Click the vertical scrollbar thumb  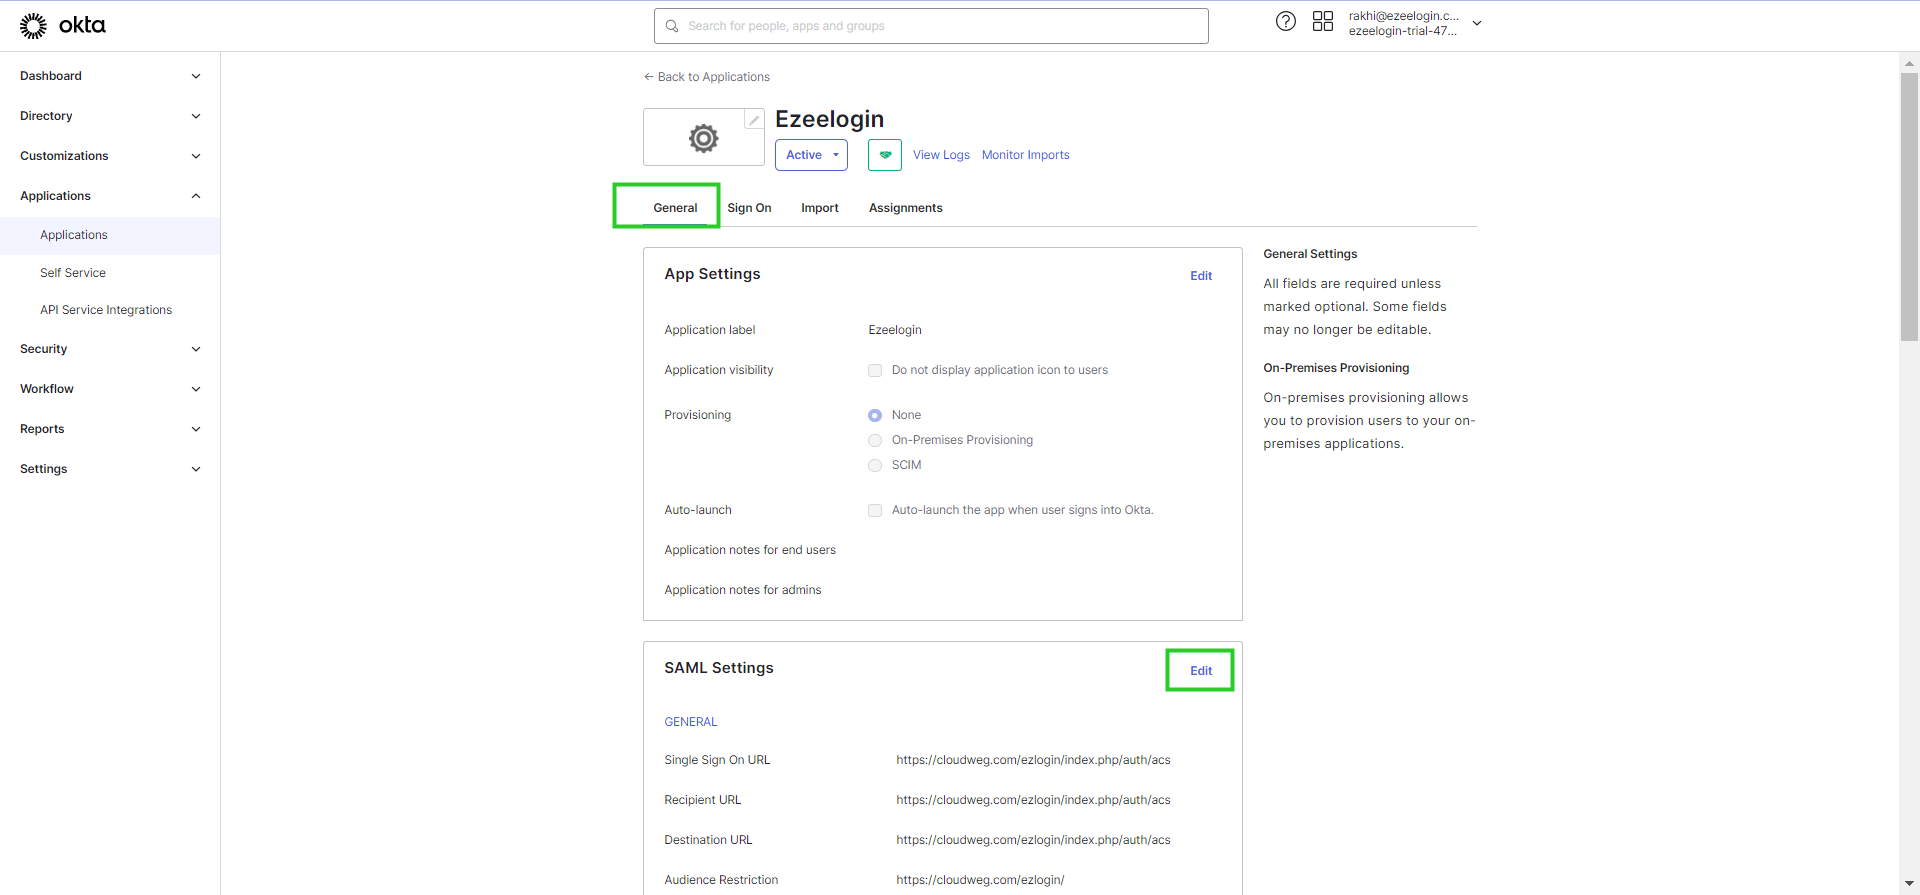1909,207
